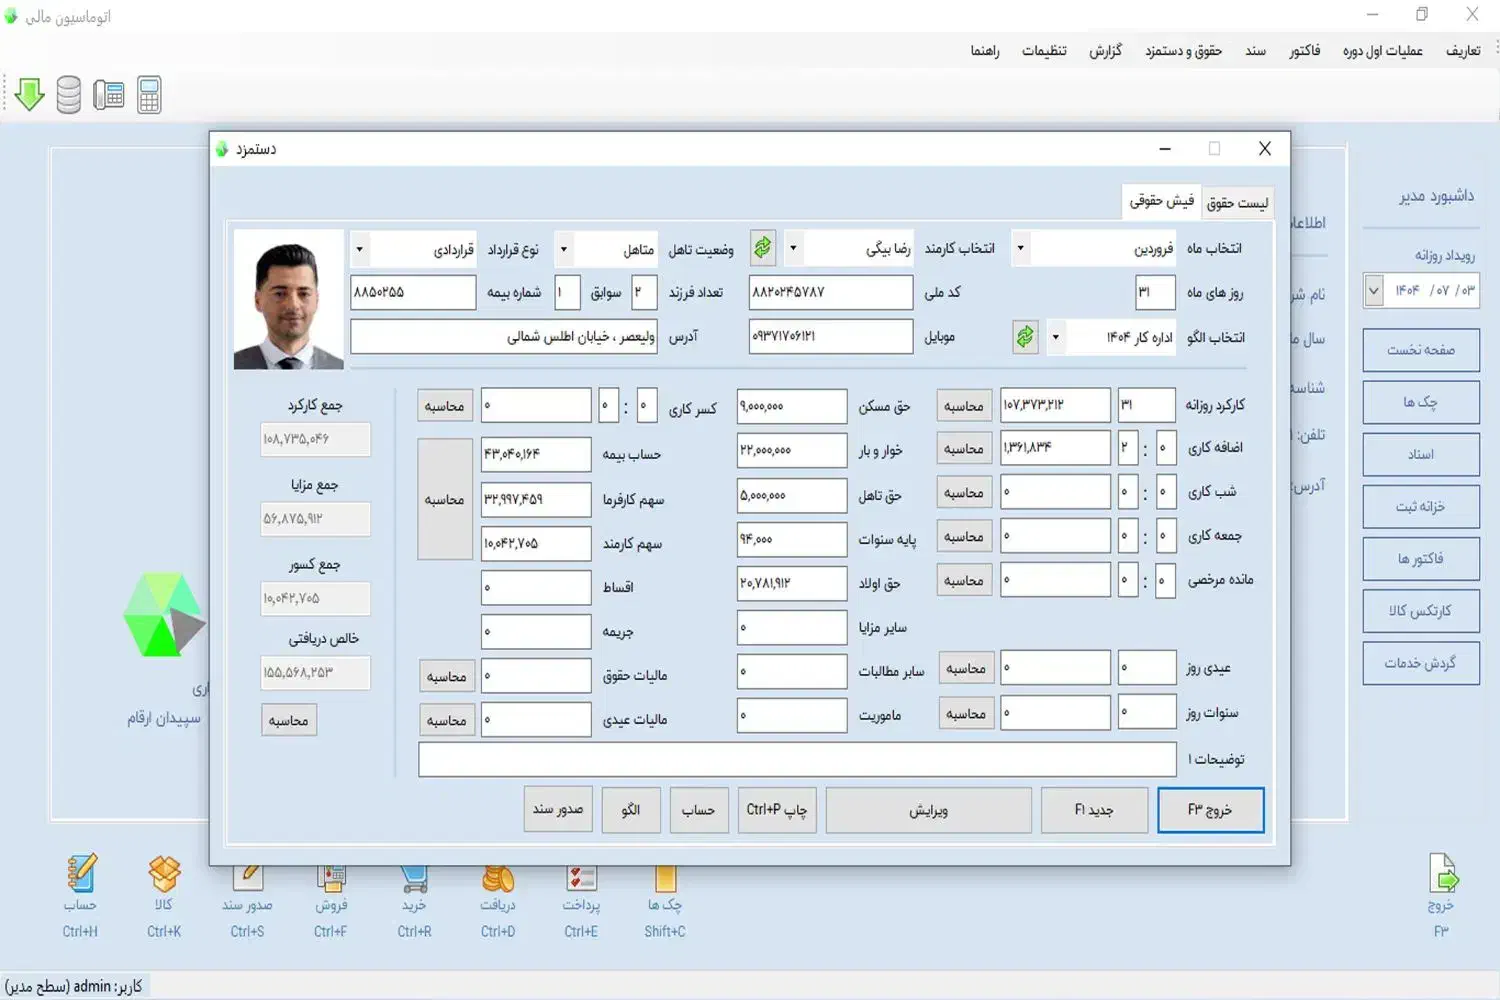Click the صدور سند button in the dialog
The height and width of the screenshot is (1000, 1500).
[558, 809]
